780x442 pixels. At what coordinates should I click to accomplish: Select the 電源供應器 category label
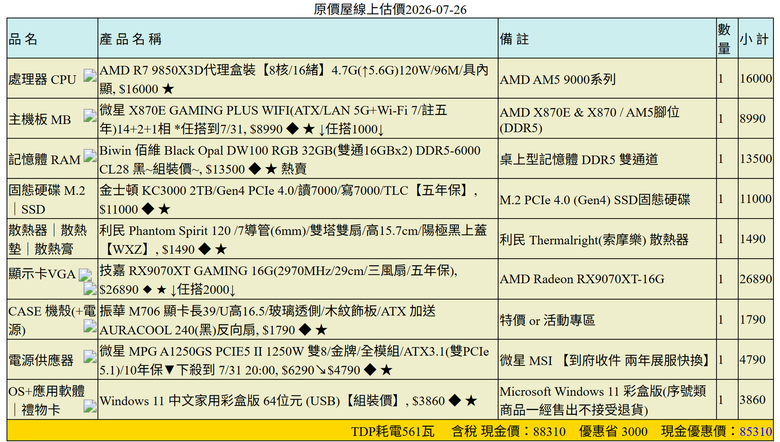[41, 360]
